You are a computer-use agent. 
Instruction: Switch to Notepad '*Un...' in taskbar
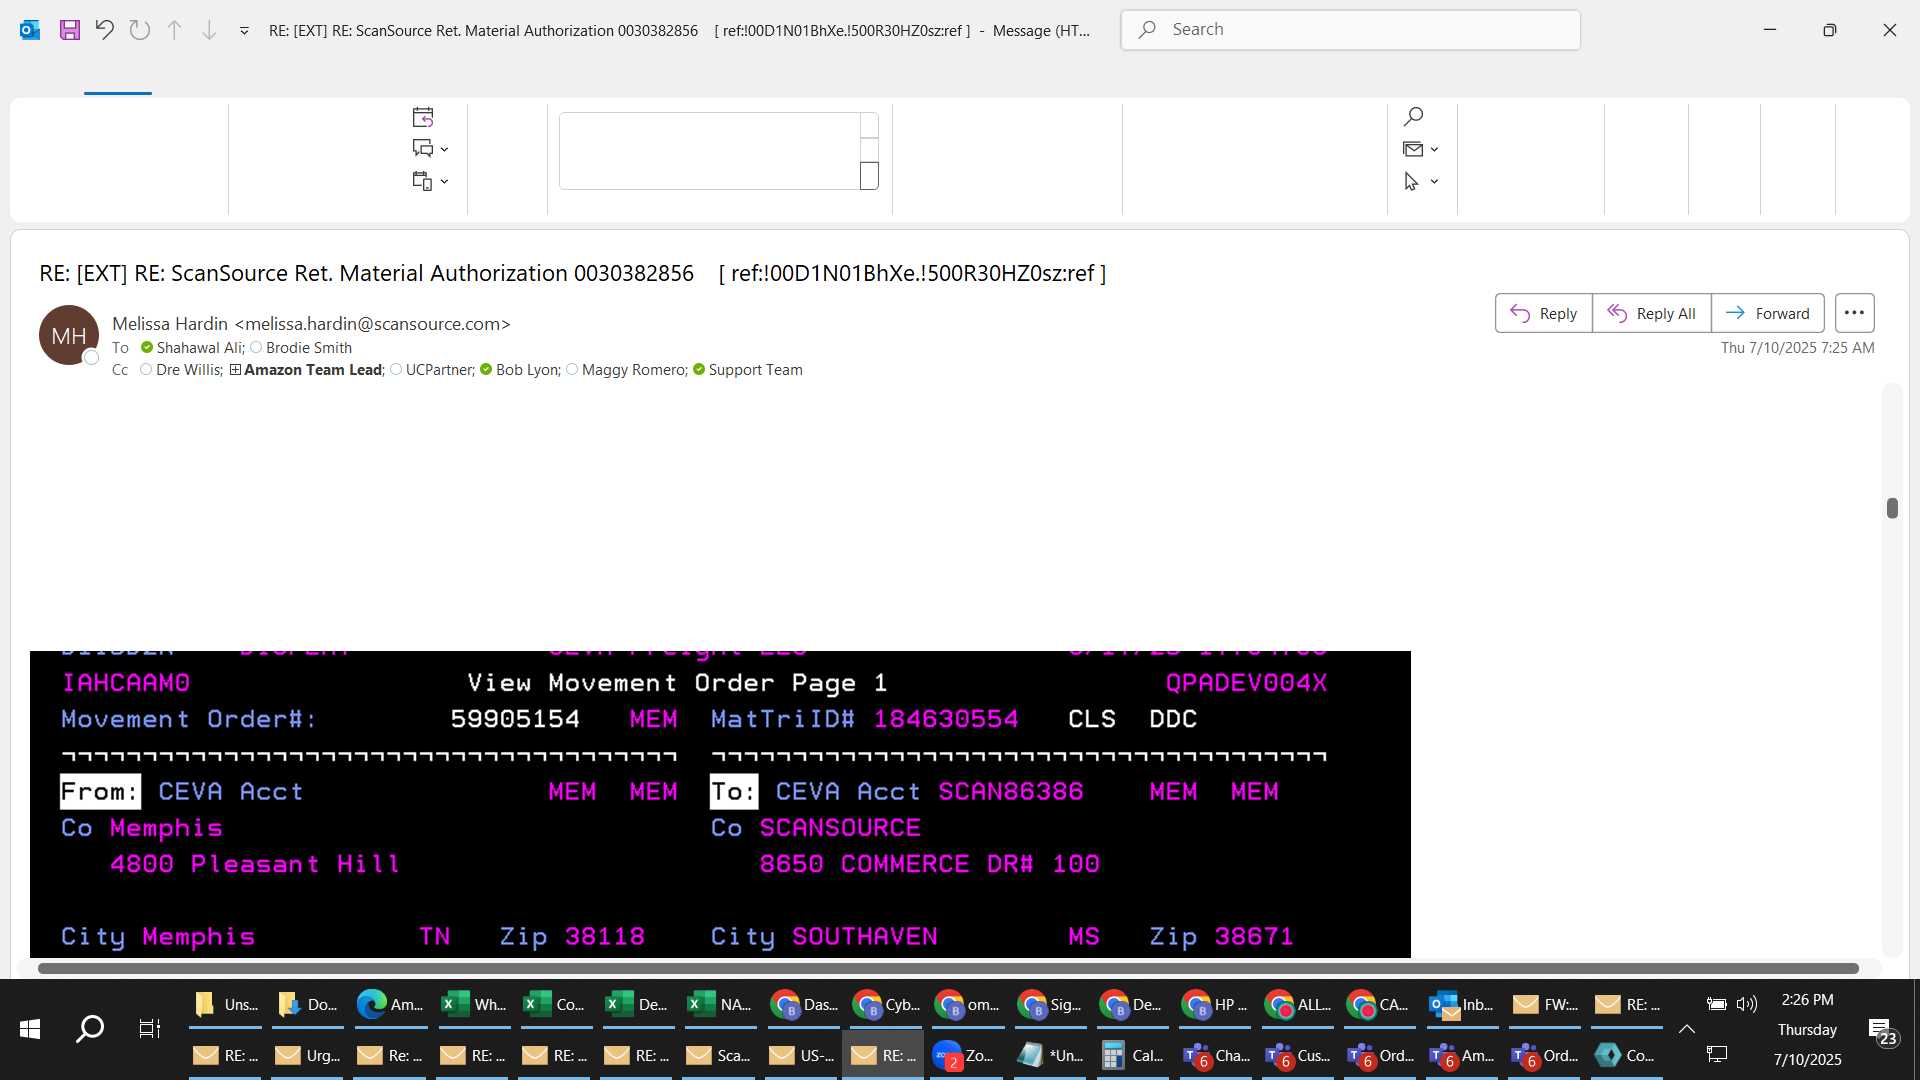(1050, 1055)
